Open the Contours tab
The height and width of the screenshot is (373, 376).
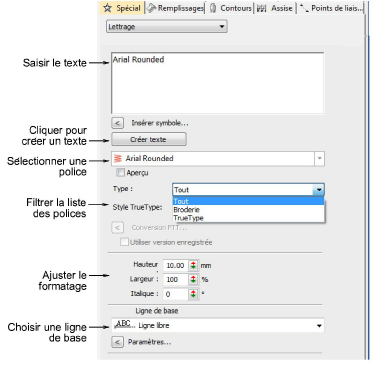tap(230, 8)
